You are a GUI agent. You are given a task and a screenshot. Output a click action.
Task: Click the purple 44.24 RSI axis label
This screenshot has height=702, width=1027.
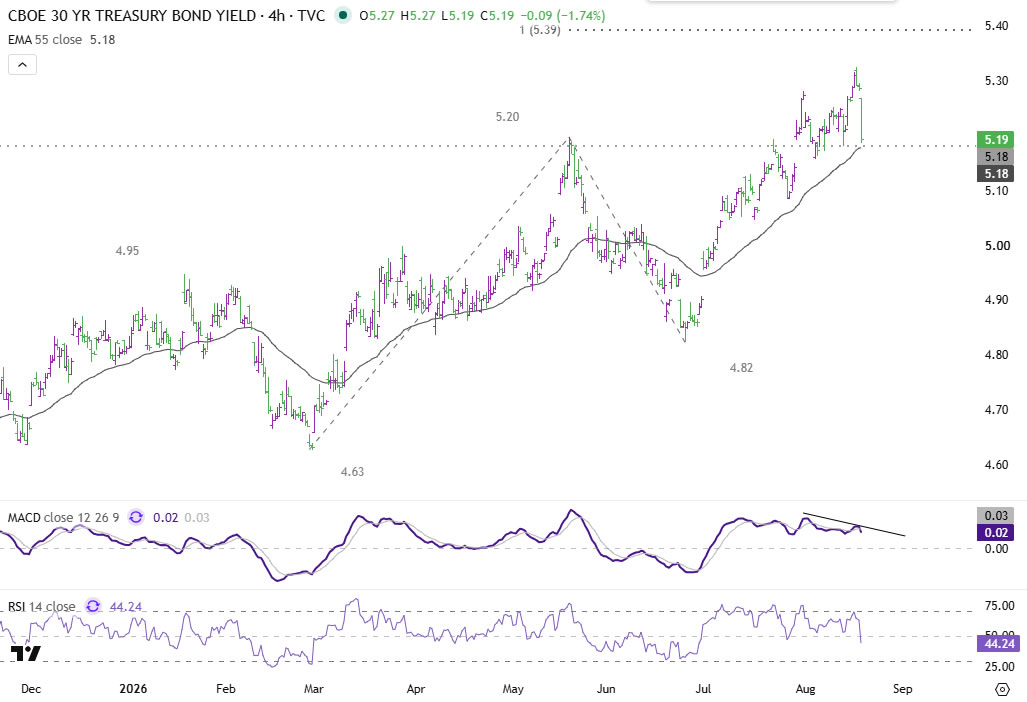pos(998,644)
